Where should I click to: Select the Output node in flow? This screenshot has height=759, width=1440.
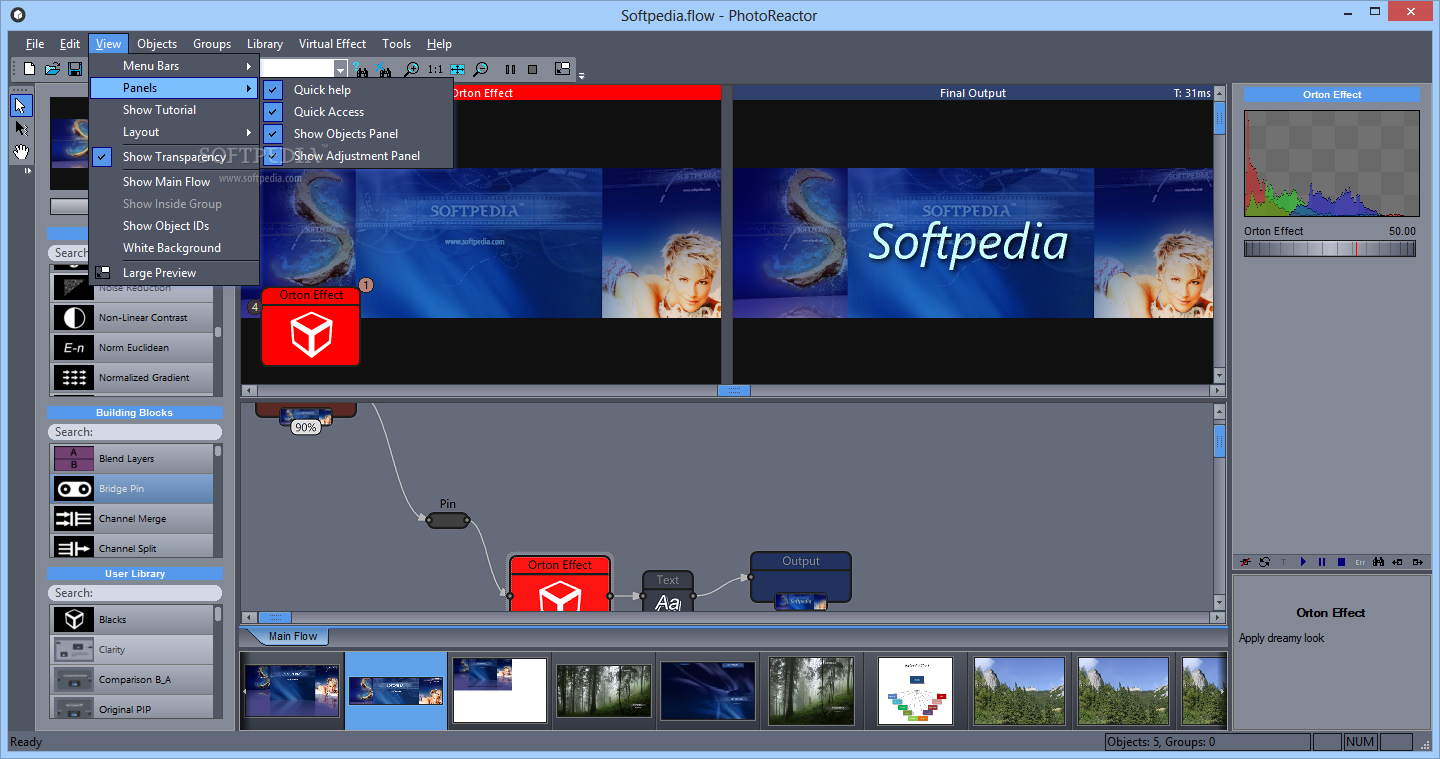click(x=801, y=577)
